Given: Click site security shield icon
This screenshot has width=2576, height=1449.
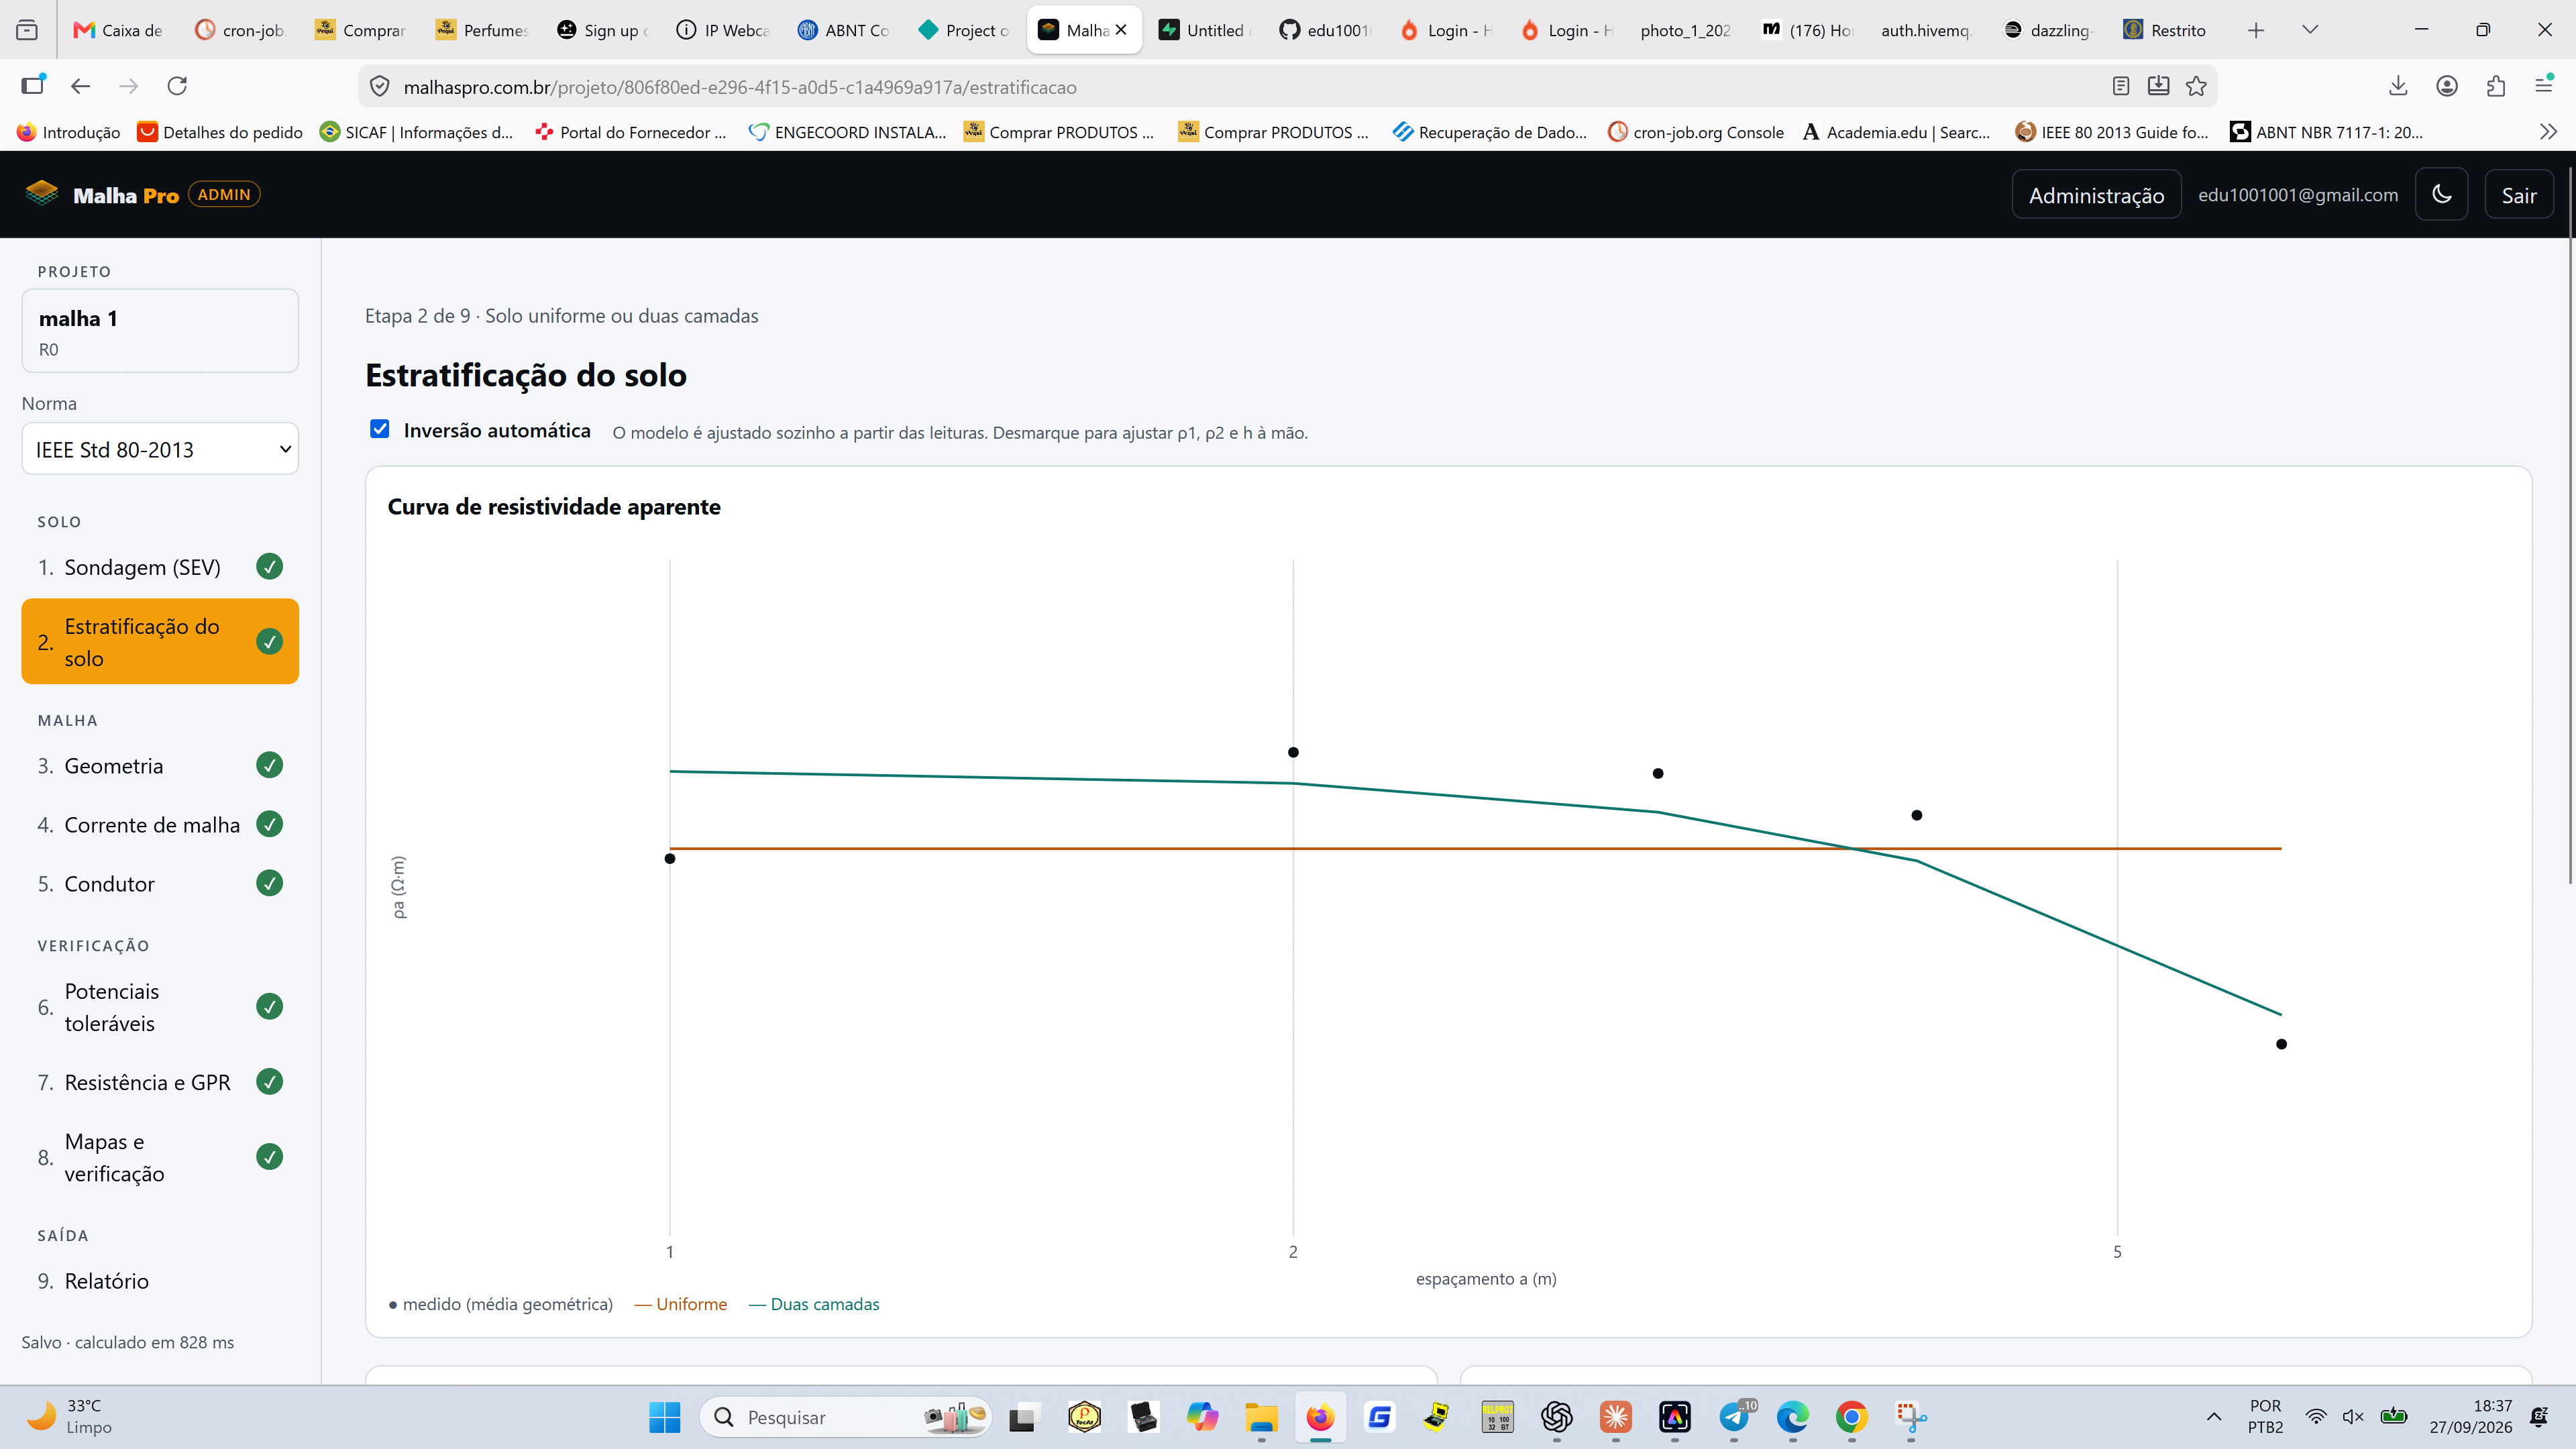Looking at the screenshot, I should 380,87.
